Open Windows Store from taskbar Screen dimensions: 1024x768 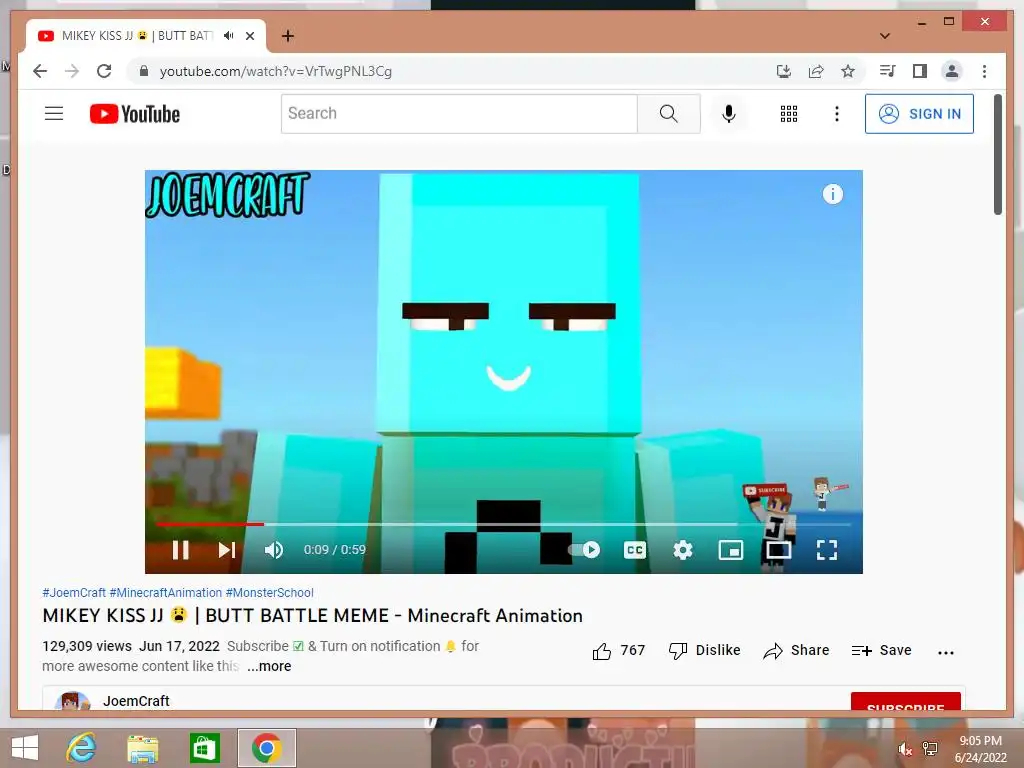(x=204, y=748)
